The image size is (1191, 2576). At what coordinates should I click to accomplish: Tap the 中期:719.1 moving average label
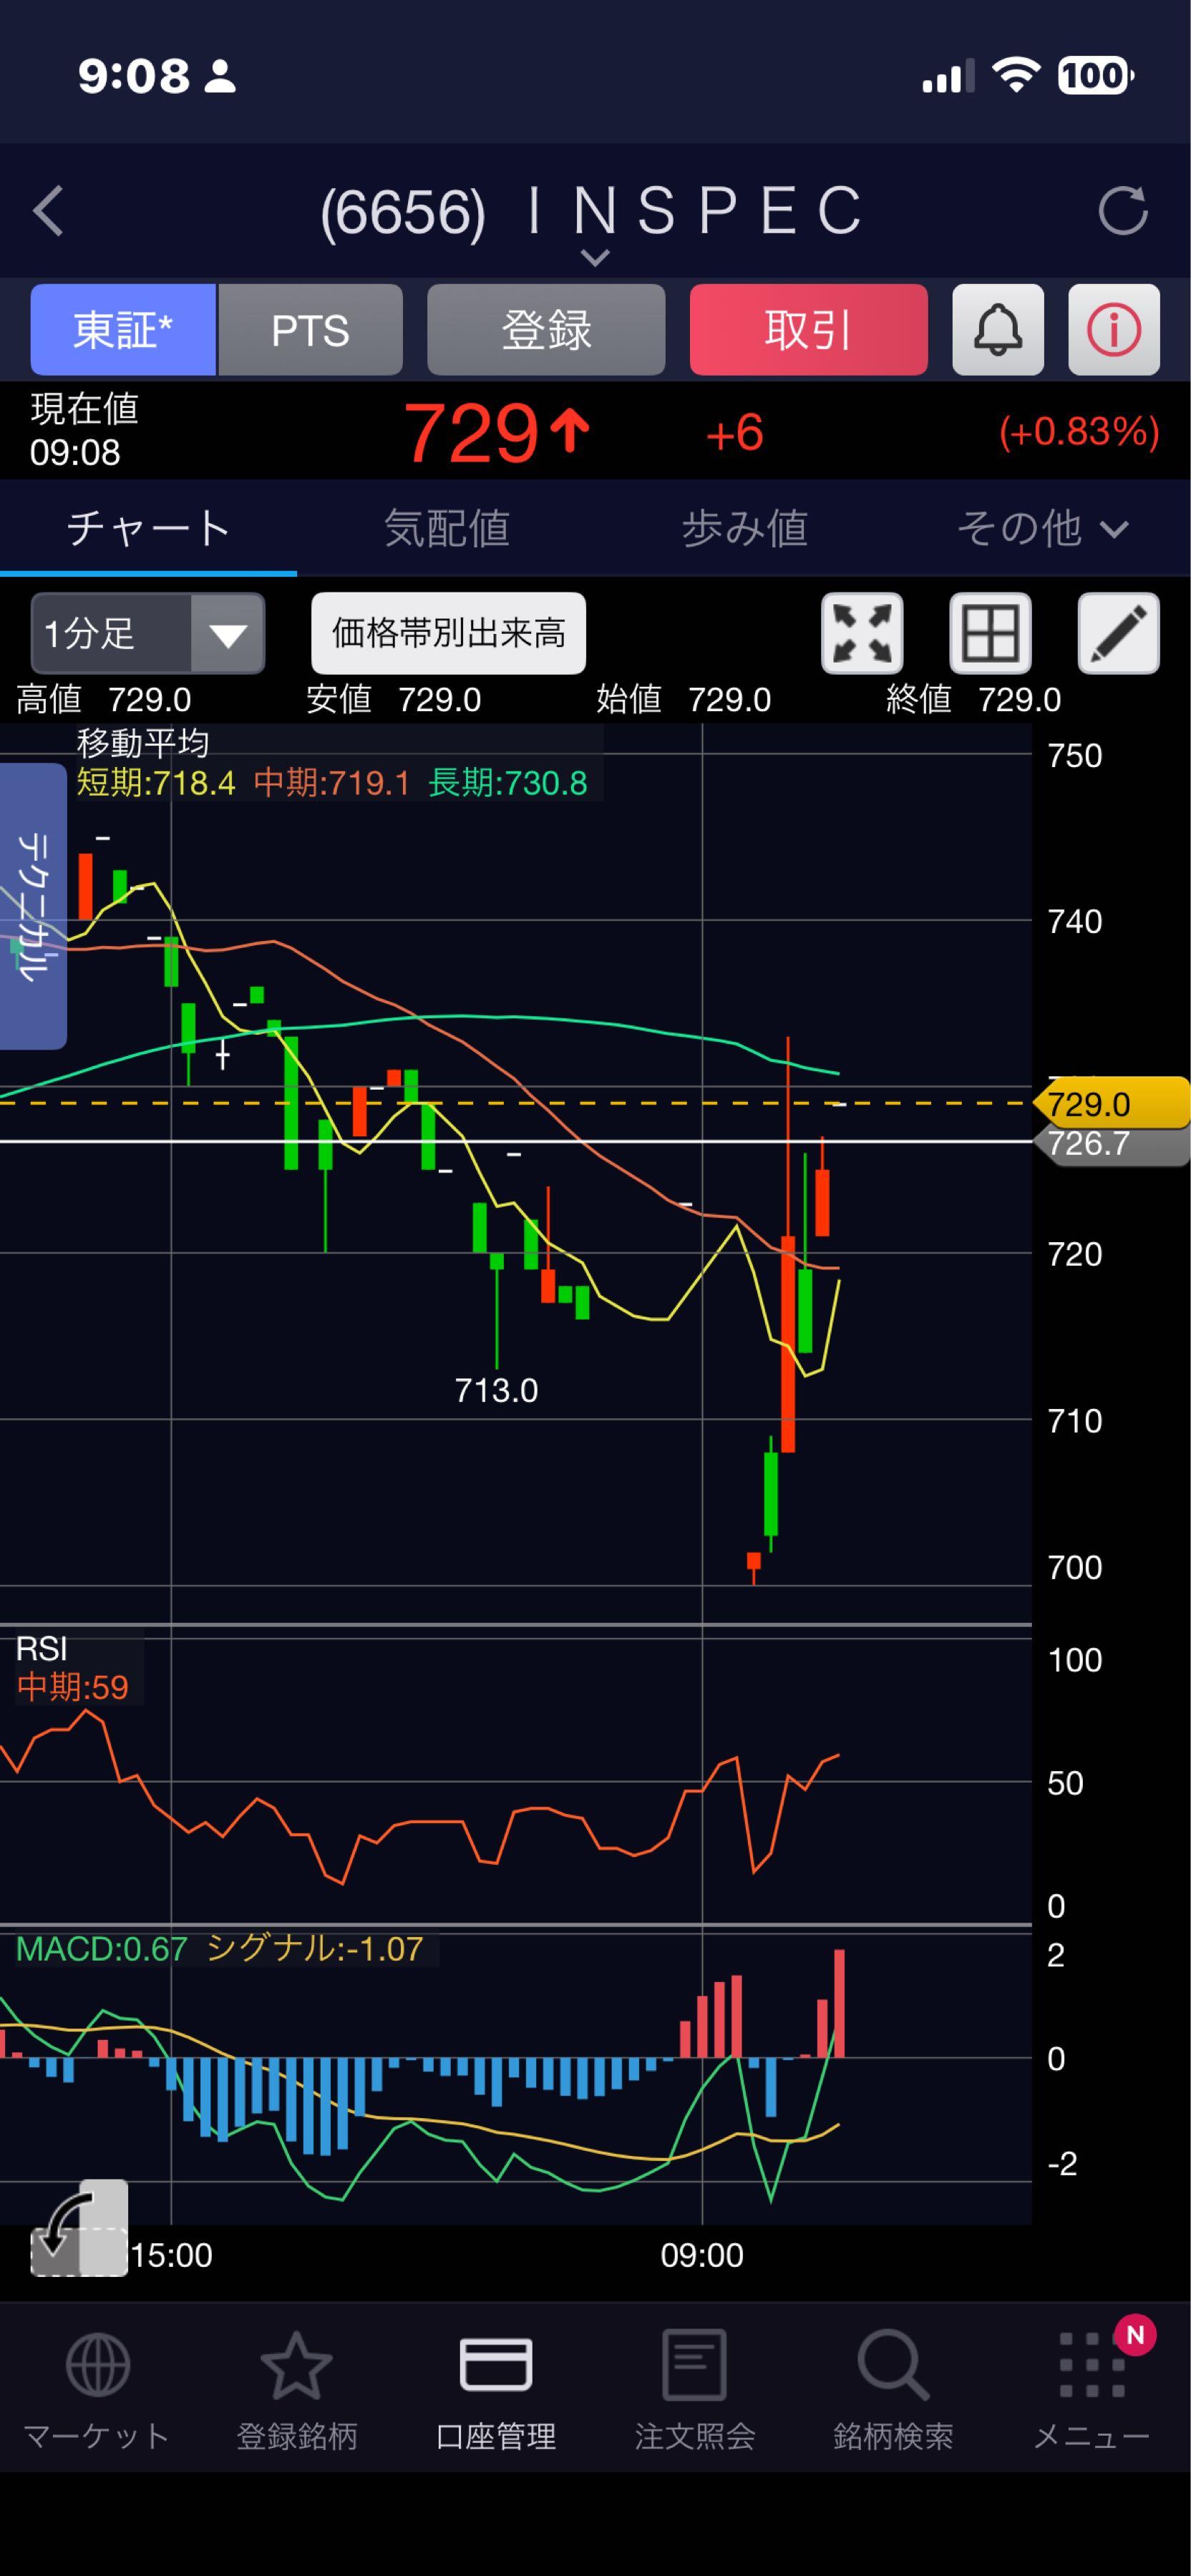tap(332, 783)
